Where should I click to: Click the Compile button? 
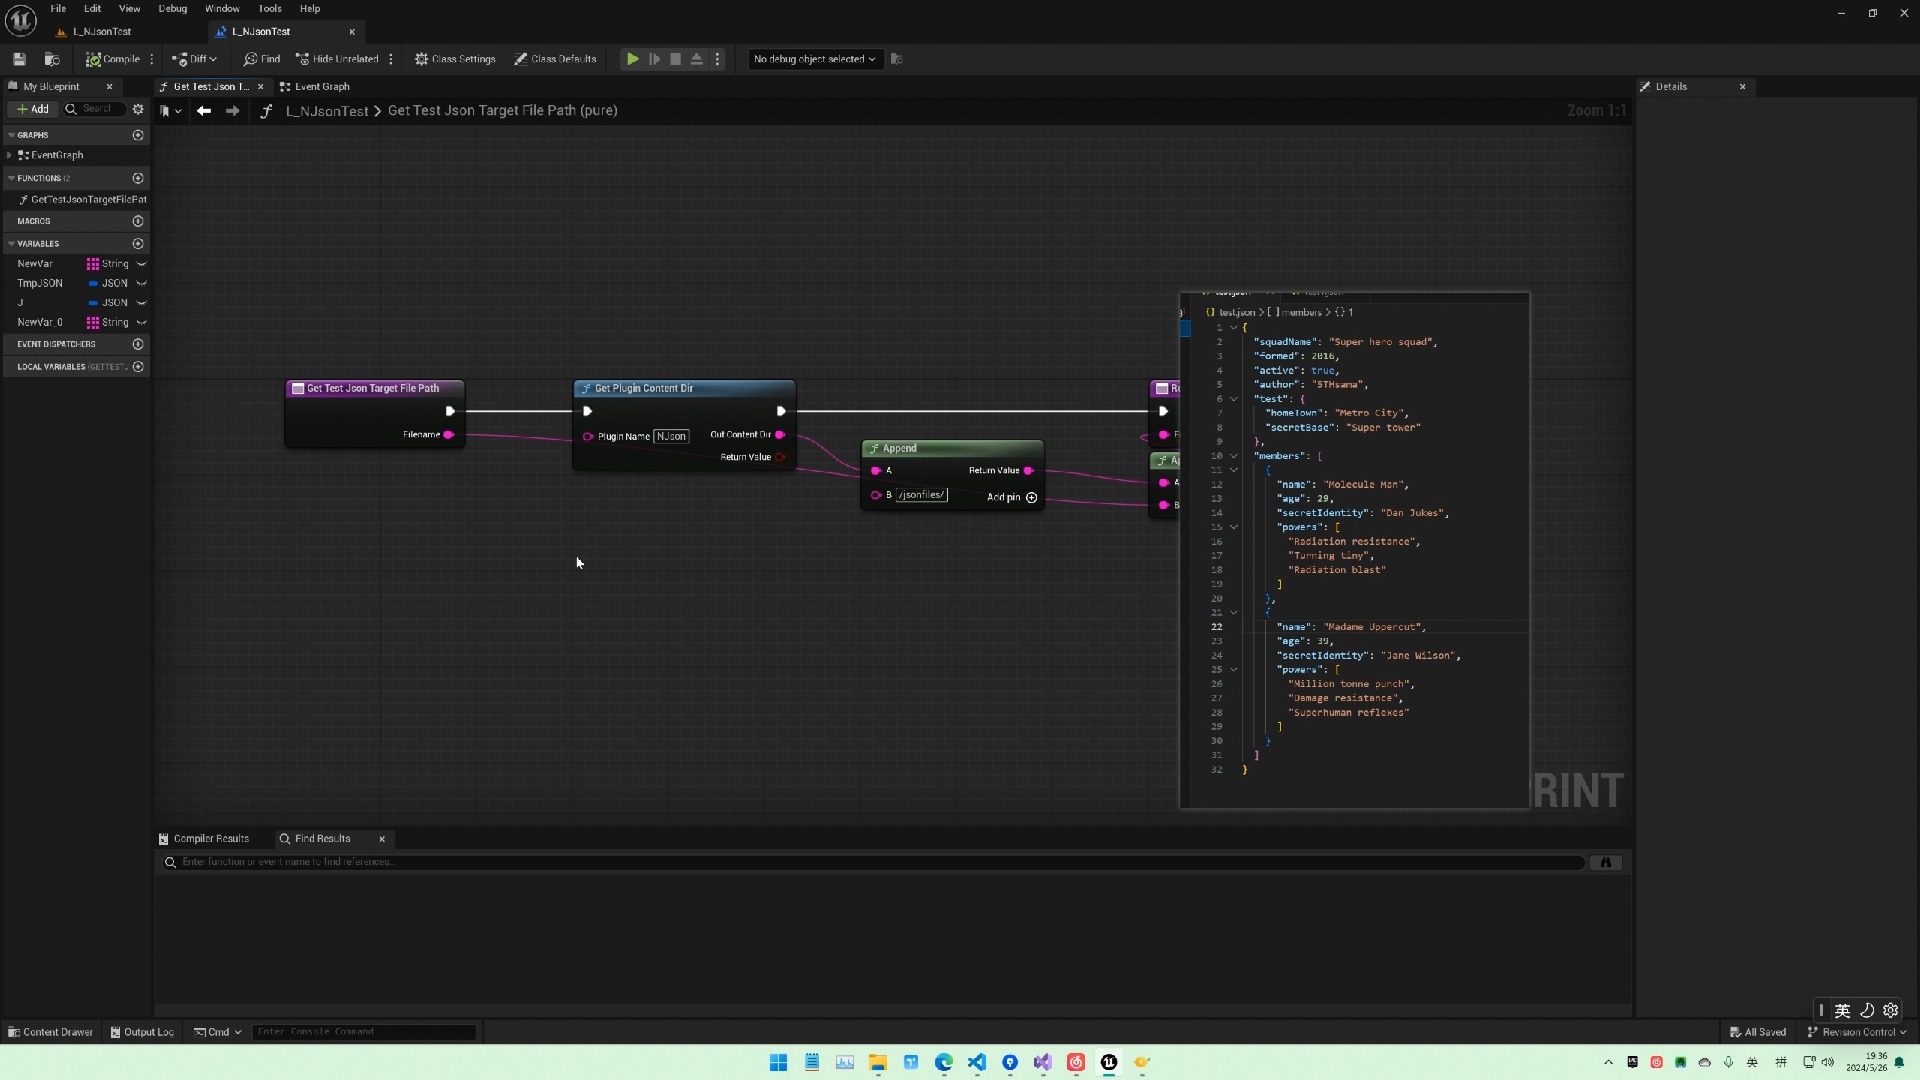click(112, 59)
